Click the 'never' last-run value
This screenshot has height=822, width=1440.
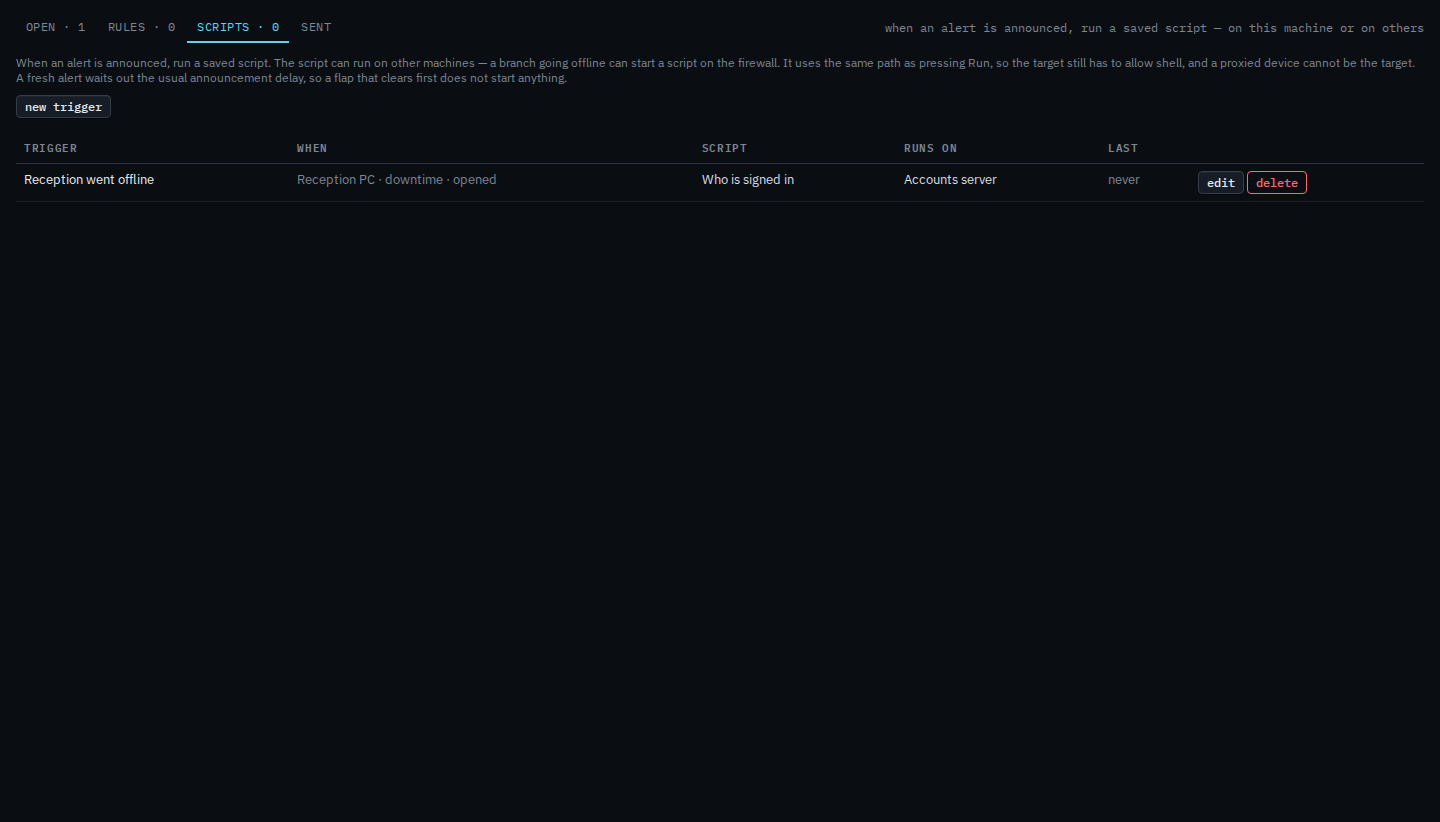tap(1123, 180)
